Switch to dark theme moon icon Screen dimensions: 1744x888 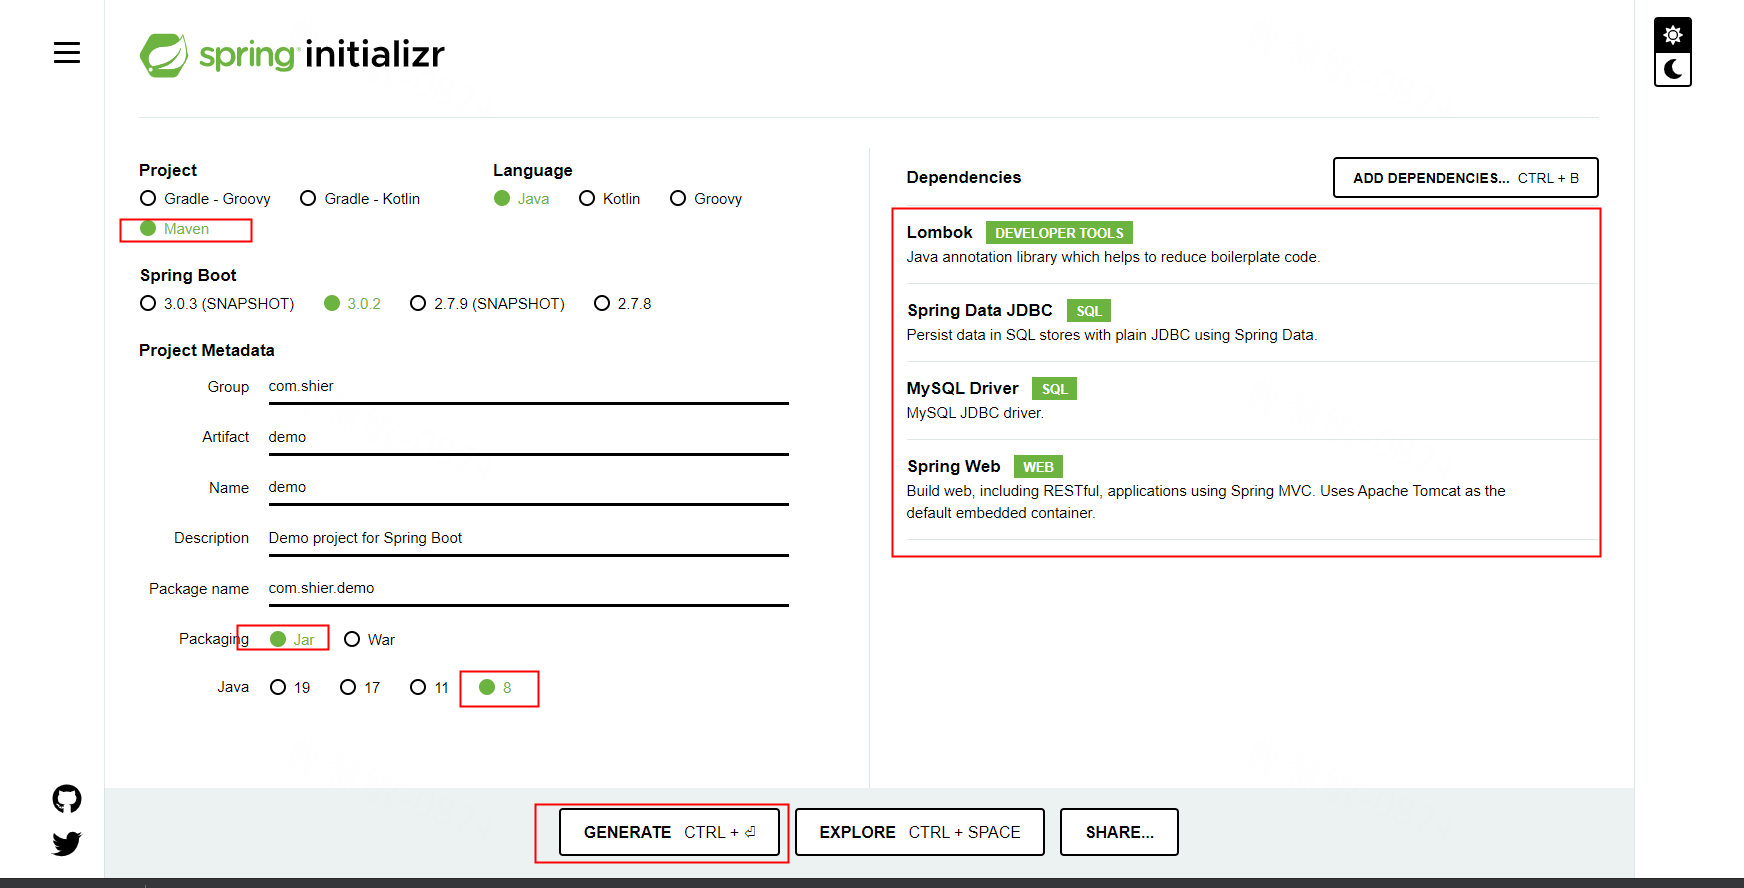(1673, 69)
